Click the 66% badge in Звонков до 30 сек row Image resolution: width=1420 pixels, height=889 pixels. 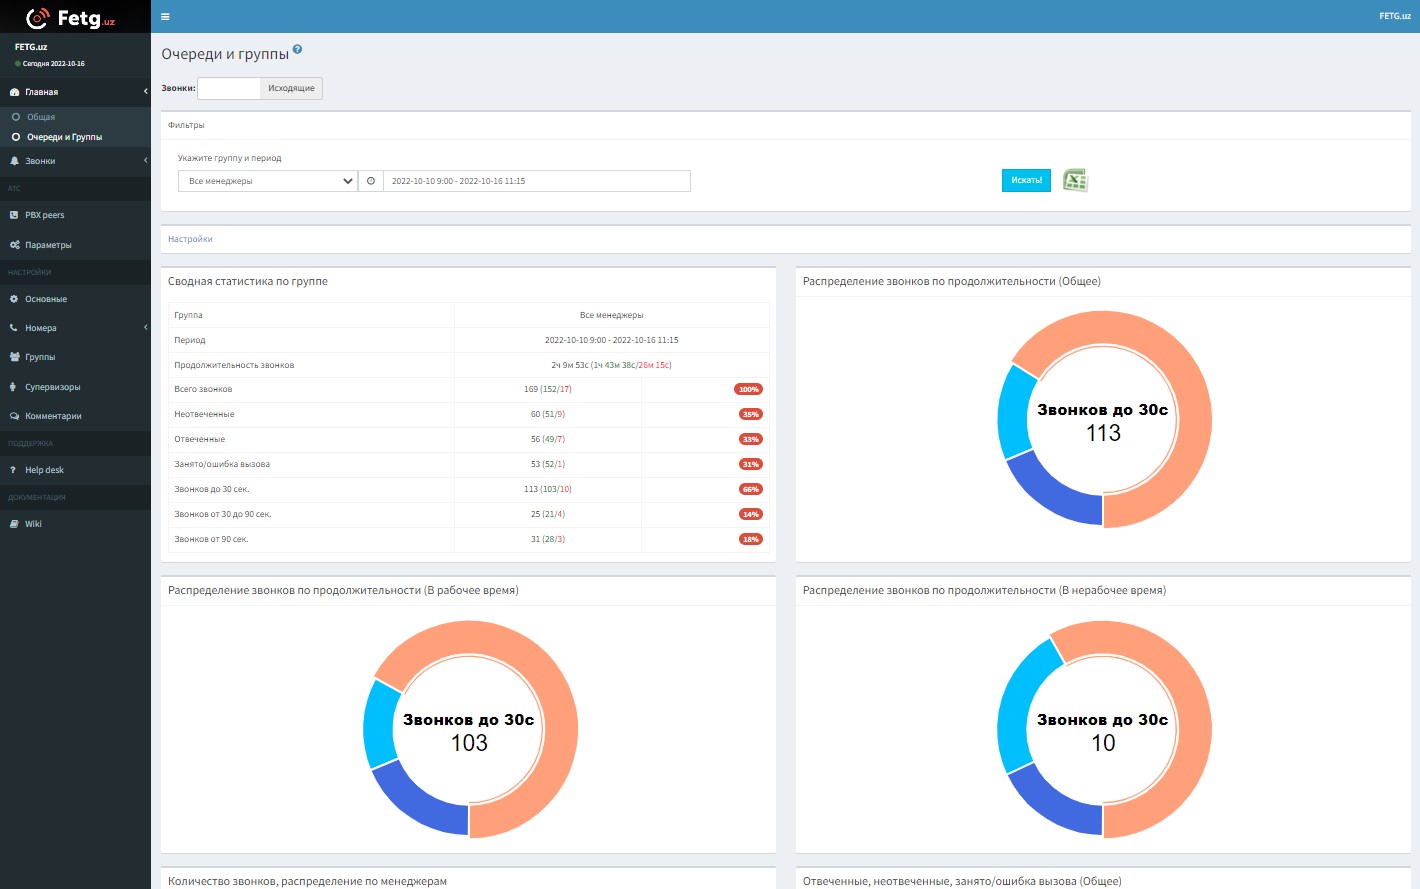[751, 490]
